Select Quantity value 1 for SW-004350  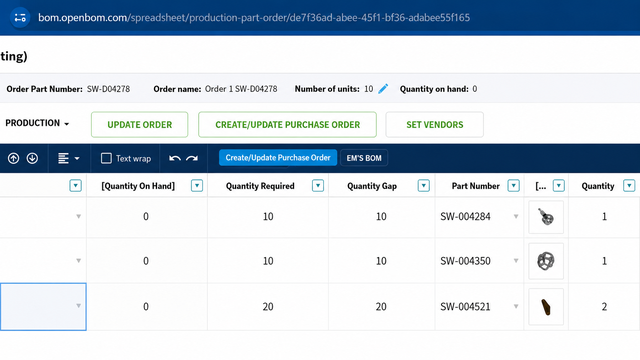click(604, 261)
